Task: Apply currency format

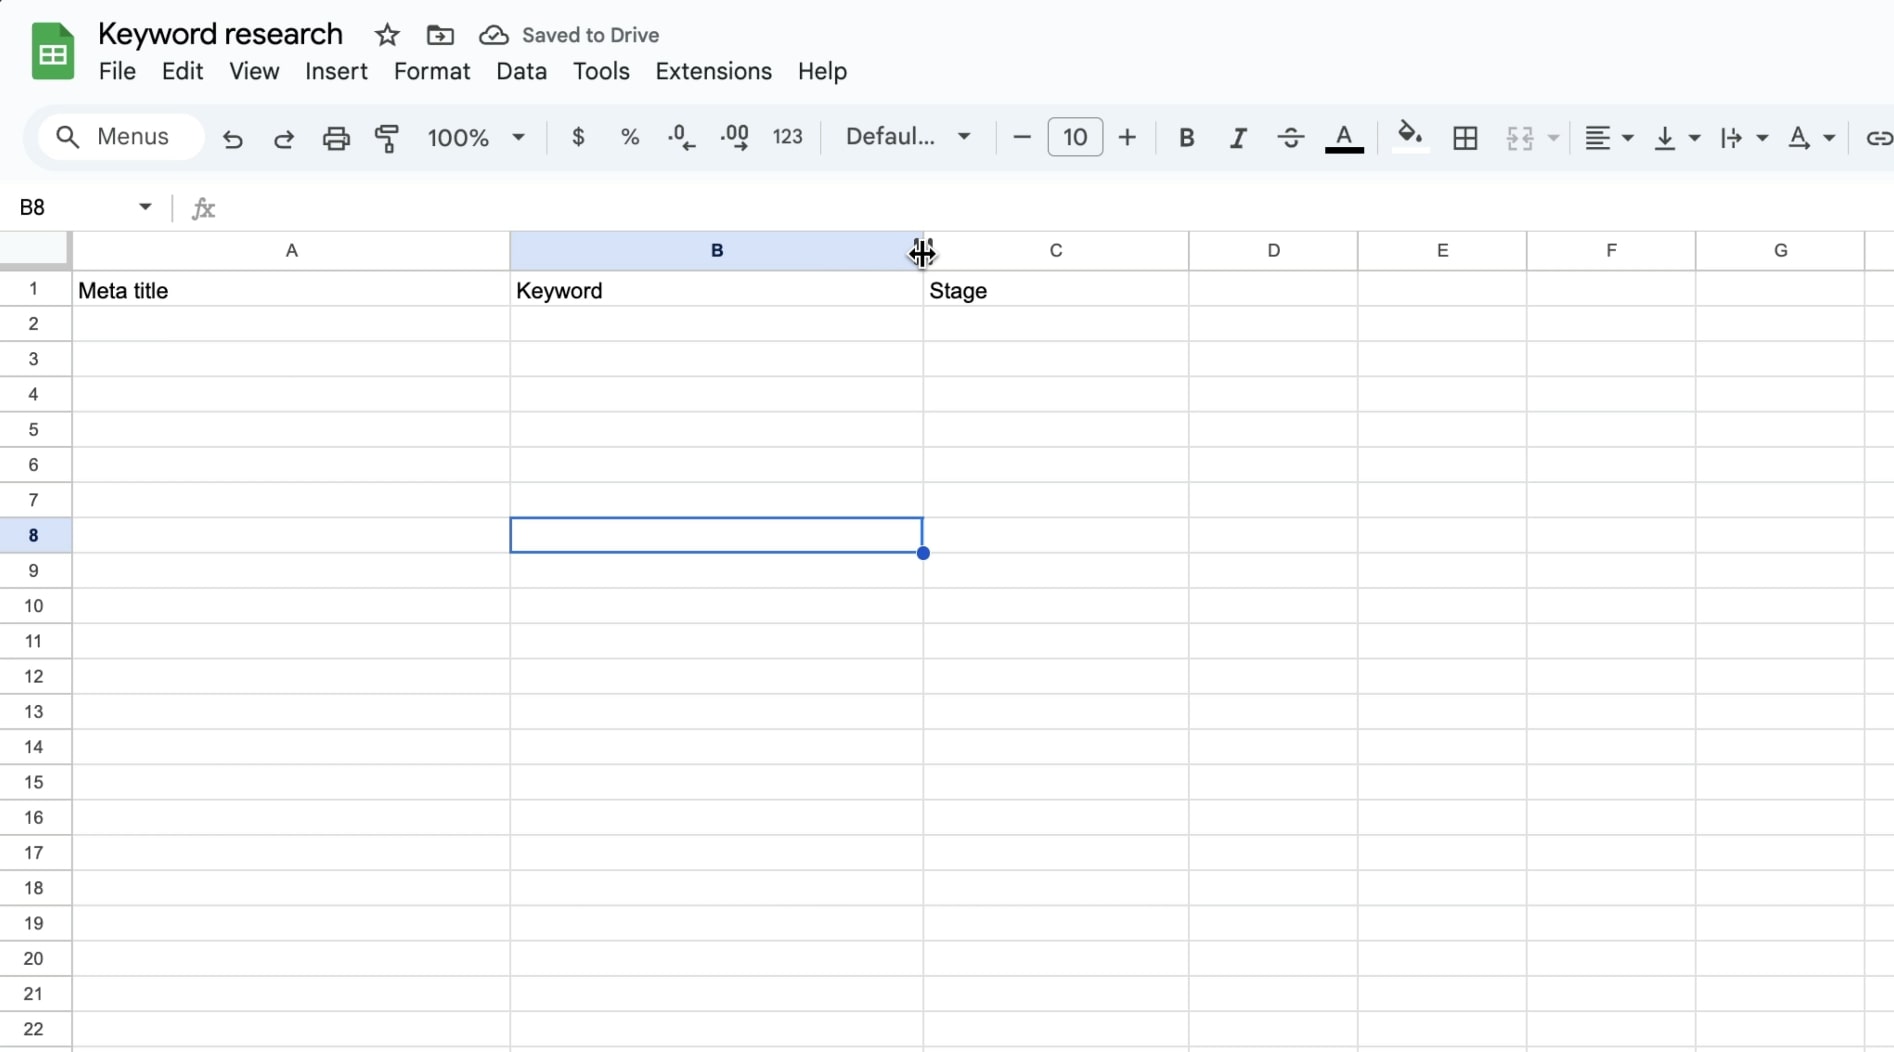Action: coord(579,137)
